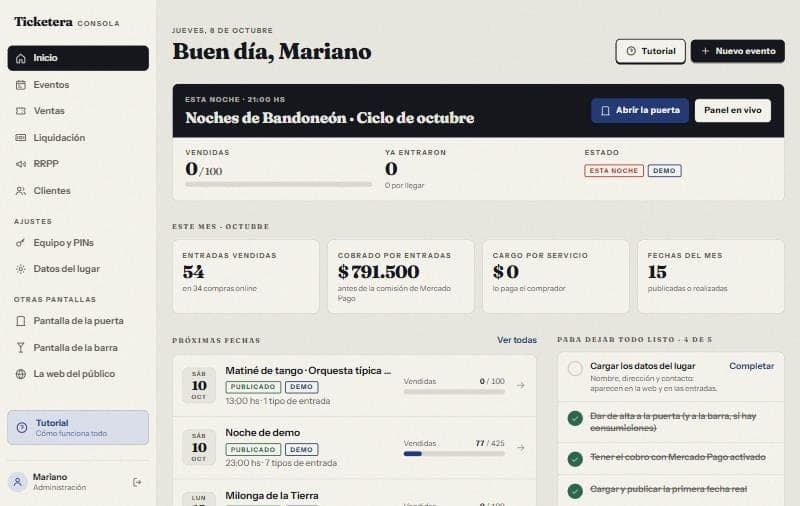
Task: Open the La web del público globe icon
Action: (x=21, y=374)
